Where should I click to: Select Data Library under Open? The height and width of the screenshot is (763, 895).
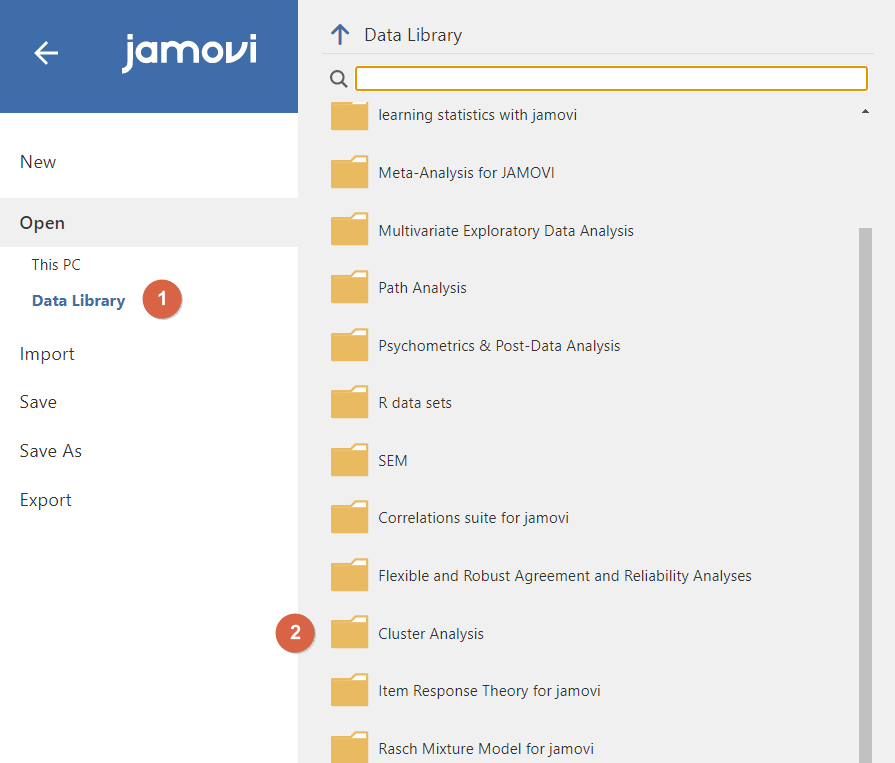[78, 301]
